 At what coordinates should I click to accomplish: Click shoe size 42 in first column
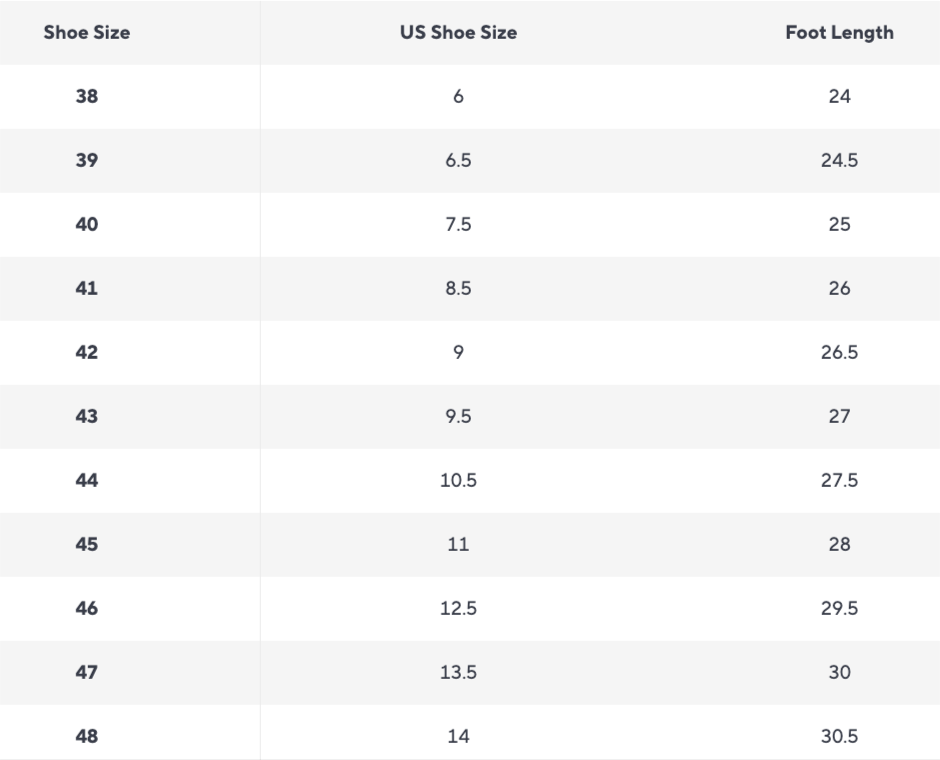pos(86,353)
